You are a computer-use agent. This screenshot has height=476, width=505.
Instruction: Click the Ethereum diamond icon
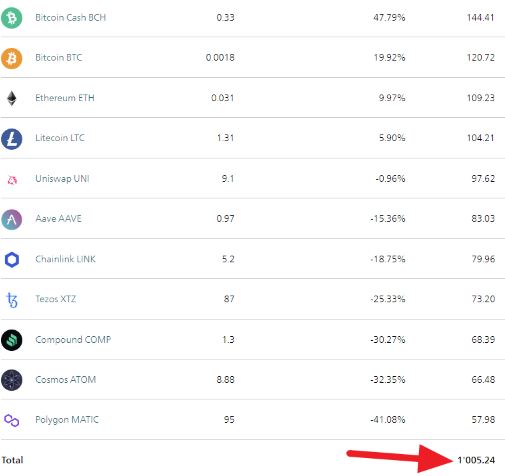pyautogui.click(x=12, y=98)
